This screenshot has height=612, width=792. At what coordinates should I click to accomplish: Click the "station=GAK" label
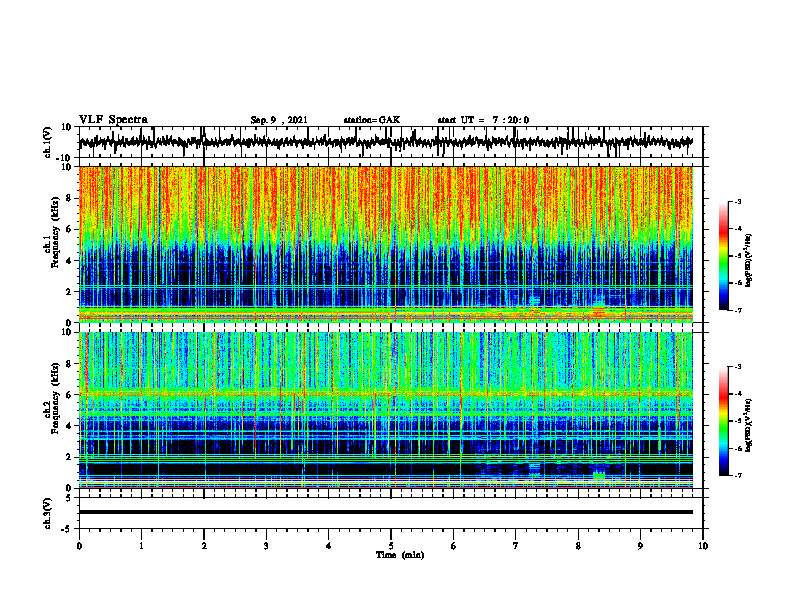pyautogui.click(x=372, y=120)
